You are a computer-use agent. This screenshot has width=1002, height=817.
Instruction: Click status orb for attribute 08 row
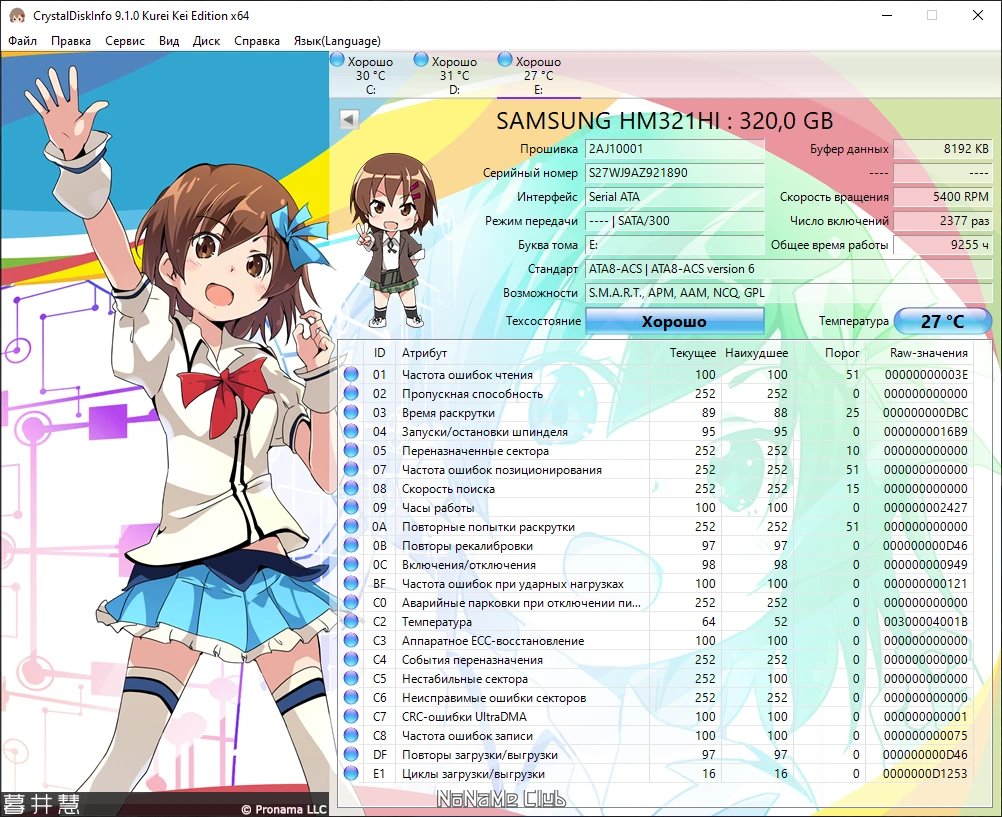[x=351, y=488]
